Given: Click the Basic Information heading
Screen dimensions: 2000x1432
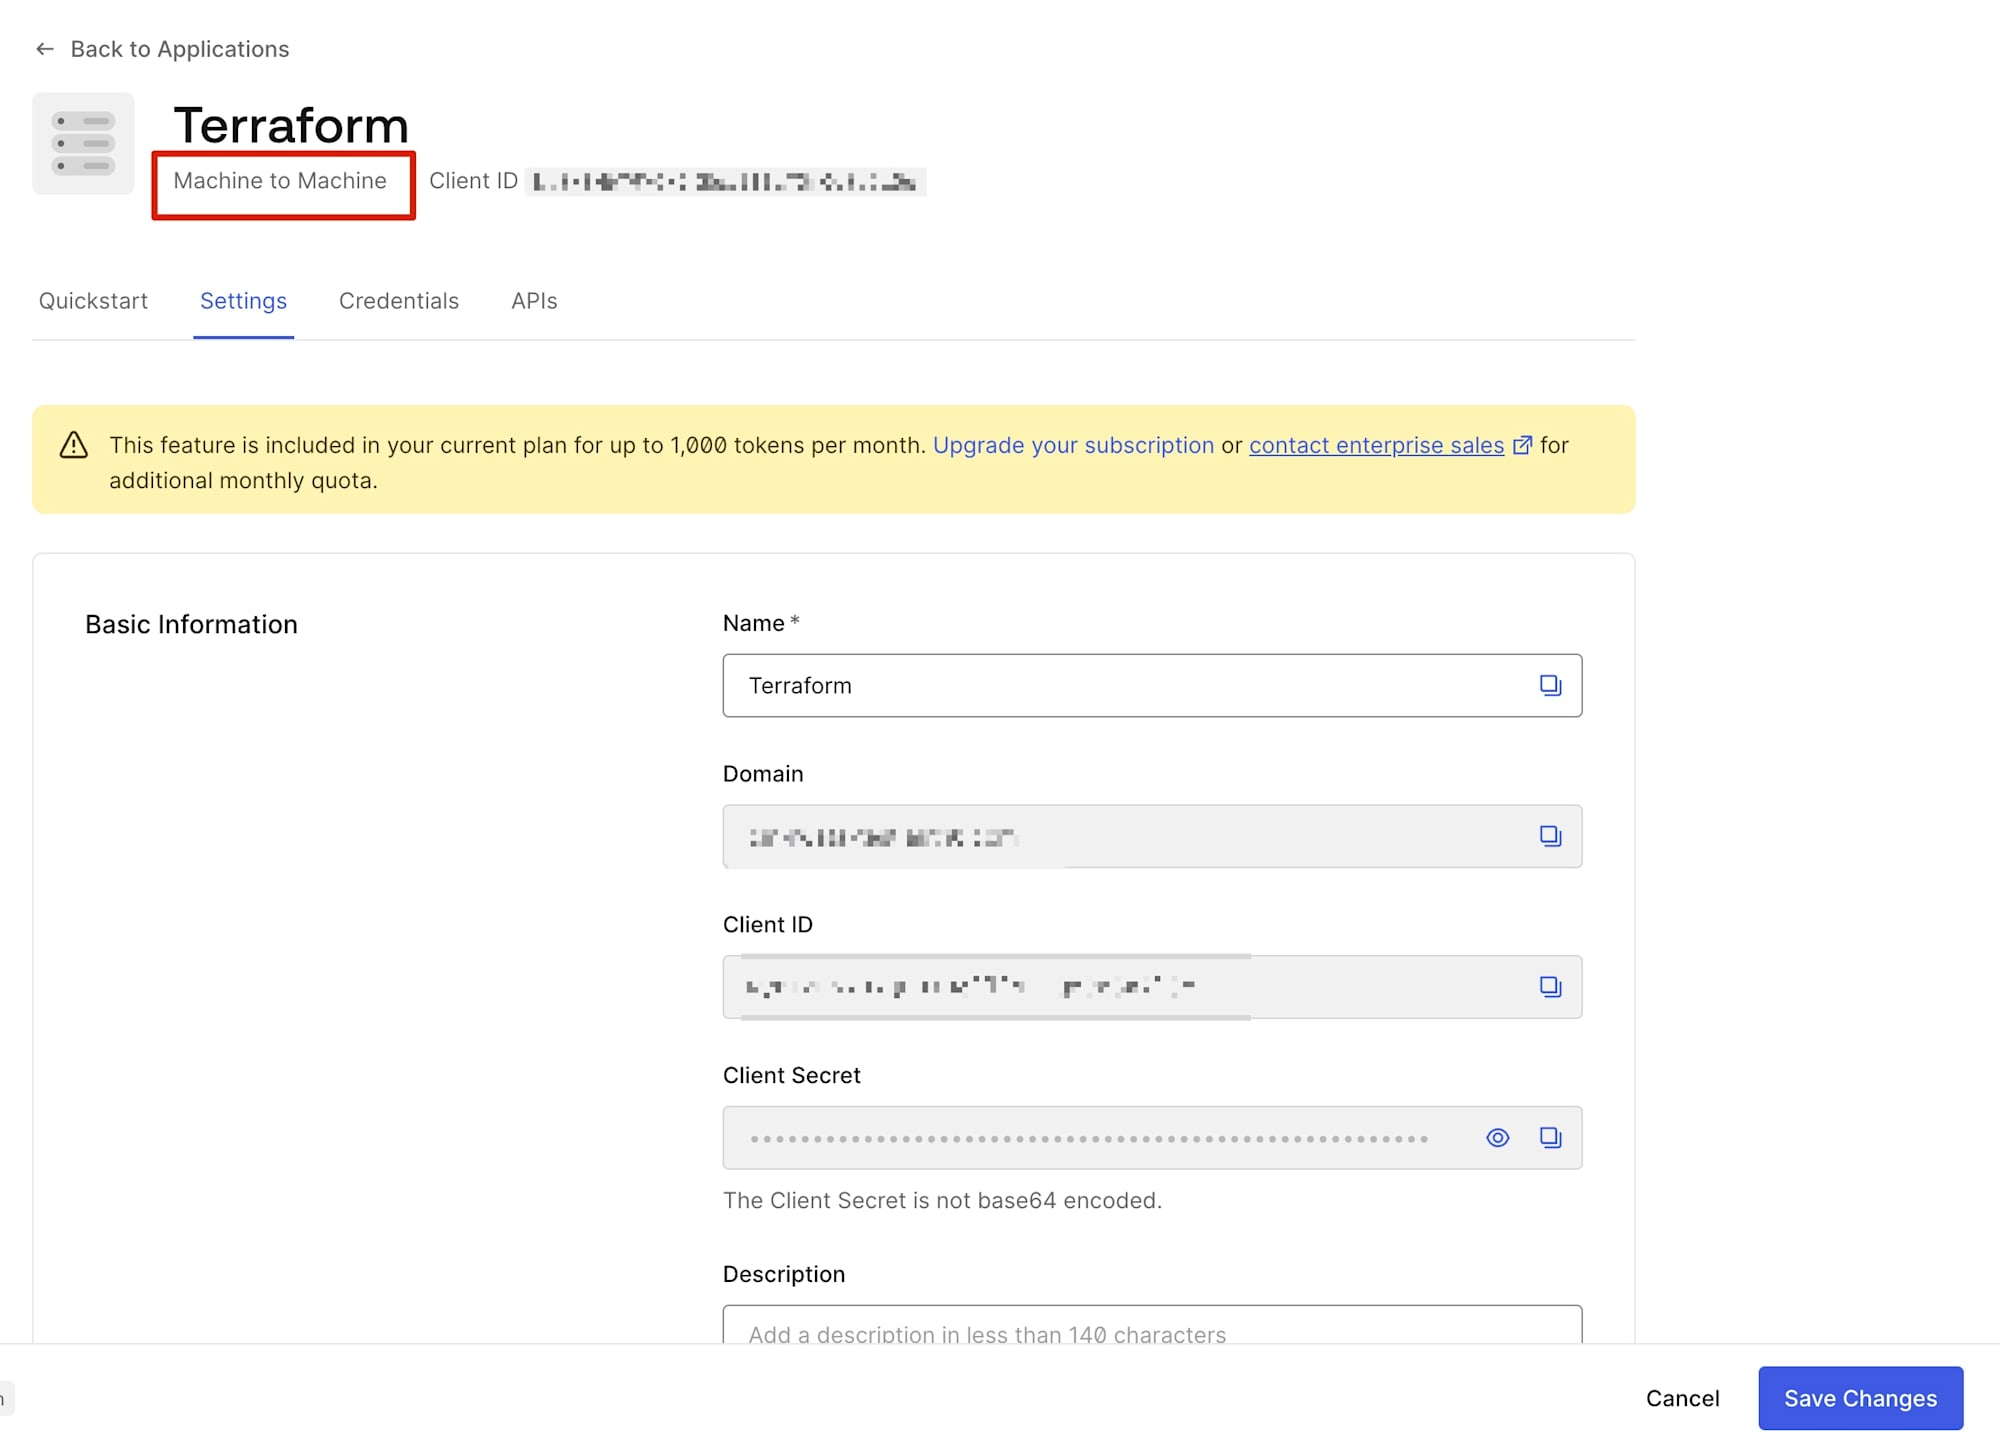Looking at the screenshot, I should point(191,624).
